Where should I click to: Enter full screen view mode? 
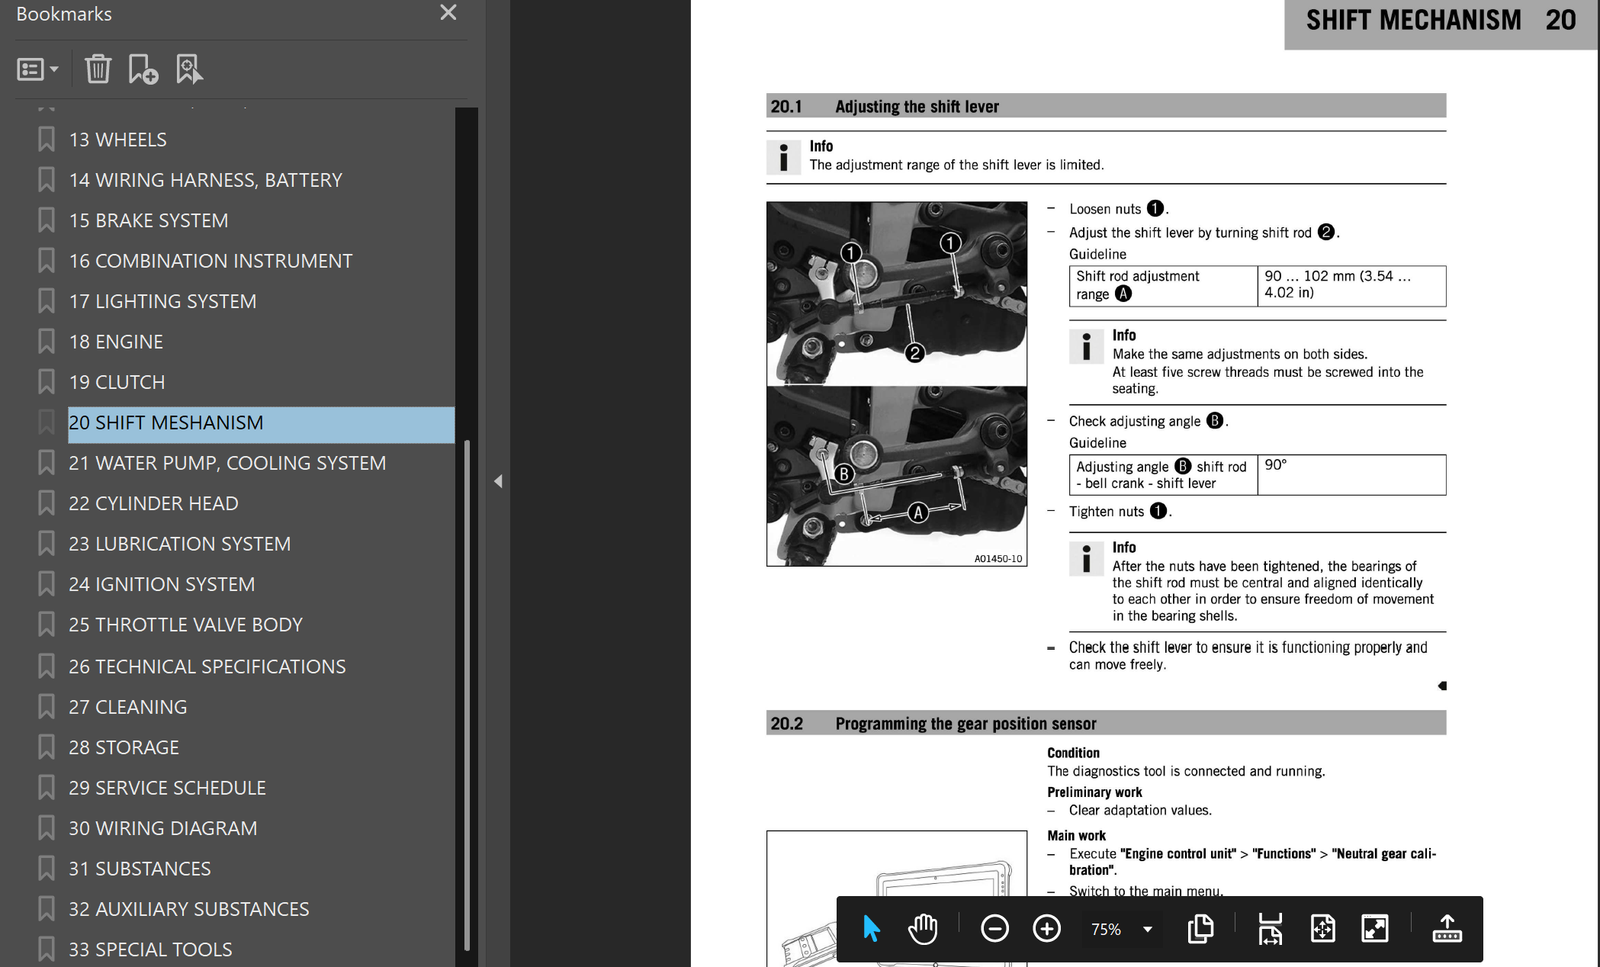pos(1375,929)
